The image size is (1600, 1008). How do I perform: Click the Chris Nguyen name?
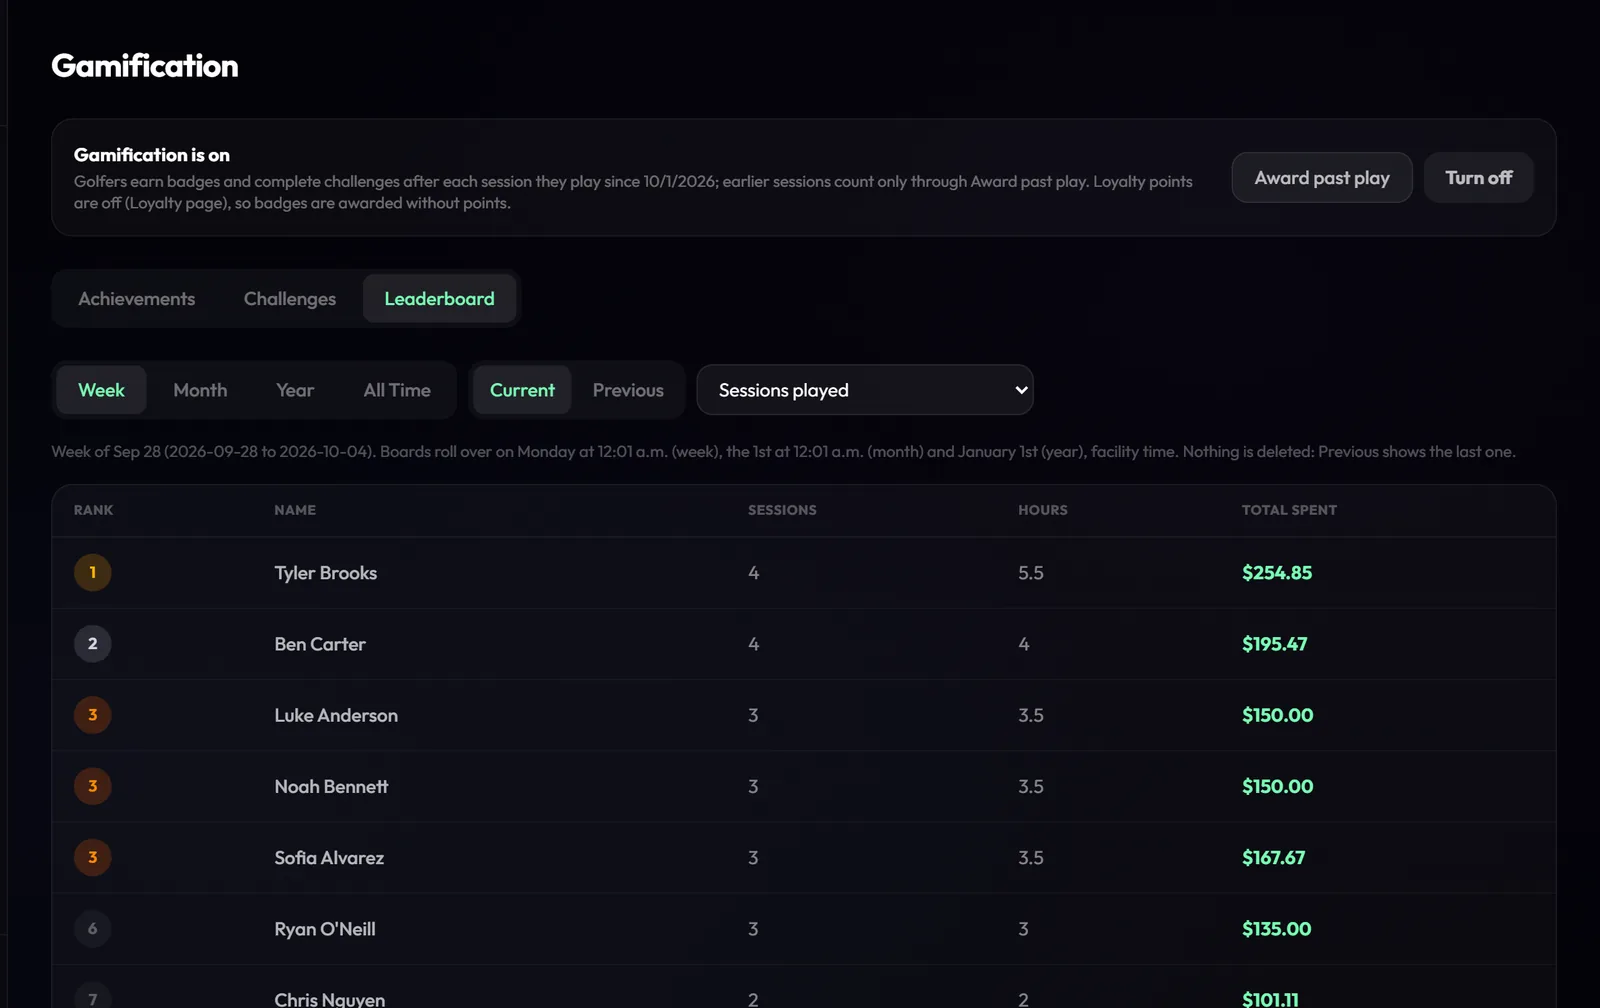pos(330,999)
